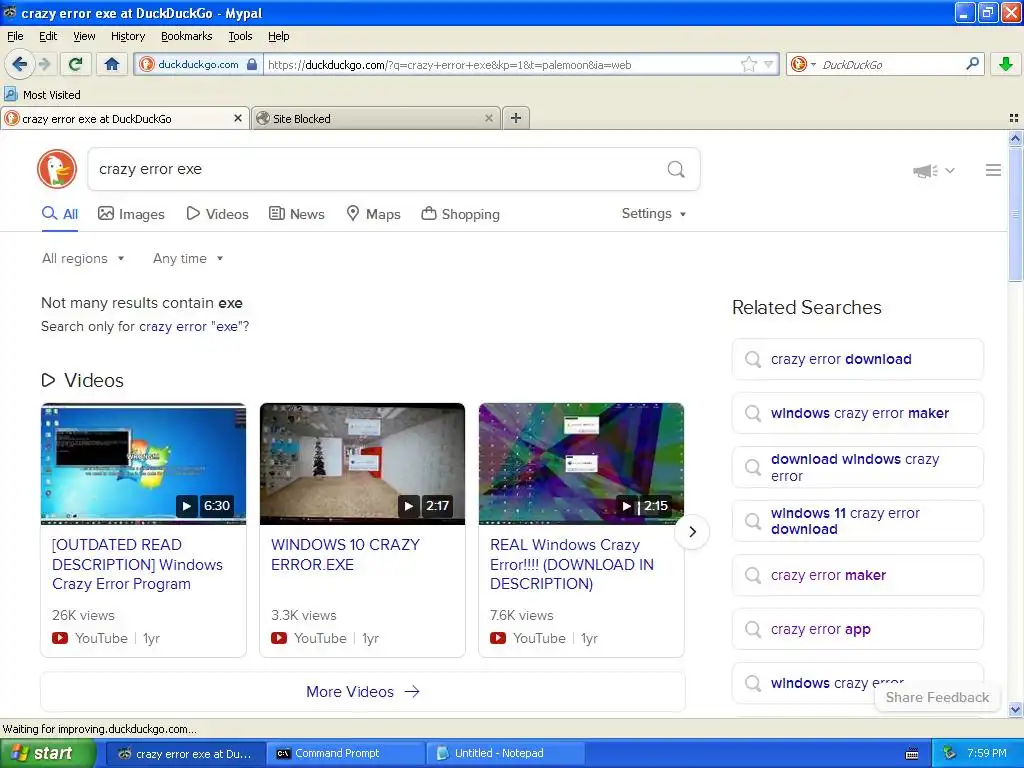The height and width of the screenshot is (768, 1024).
Task: Reload the page with the Refresh icon
Action: coord(76,64)
